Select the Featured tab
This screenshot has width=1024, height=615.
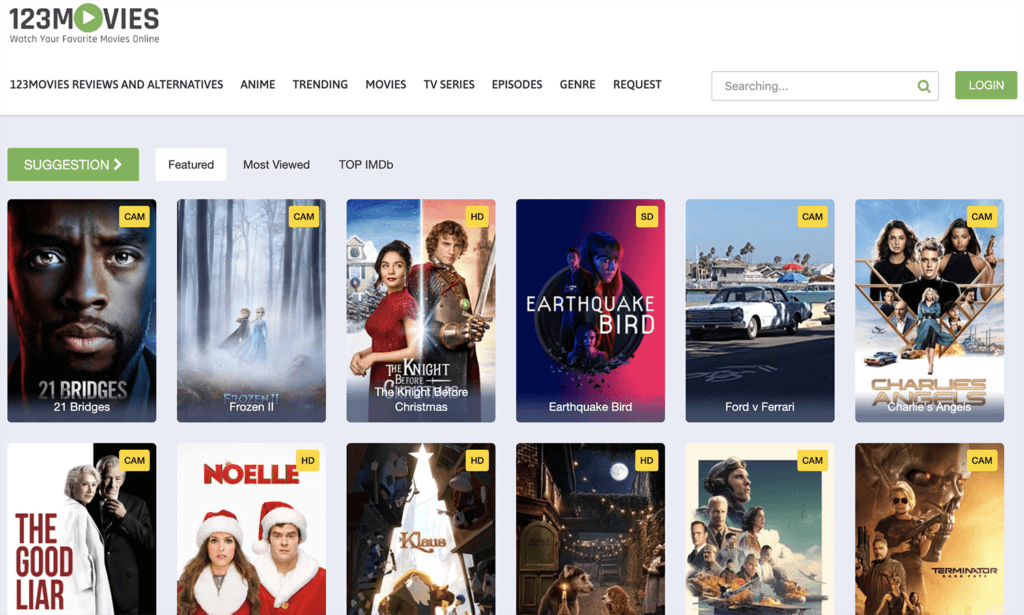pyautogui.click(x=191, y=165)
